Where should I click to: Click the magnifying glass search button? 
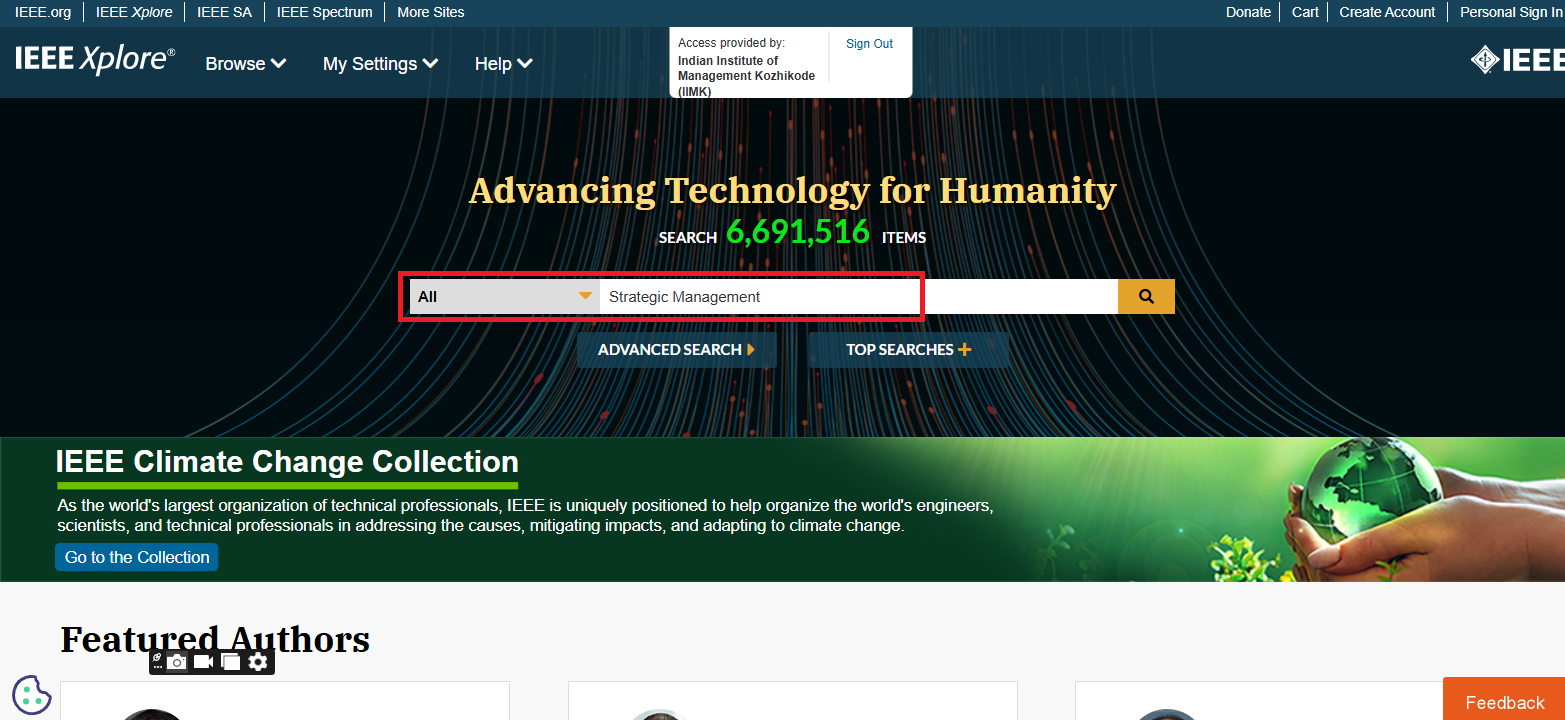[x=1146, y=297]
